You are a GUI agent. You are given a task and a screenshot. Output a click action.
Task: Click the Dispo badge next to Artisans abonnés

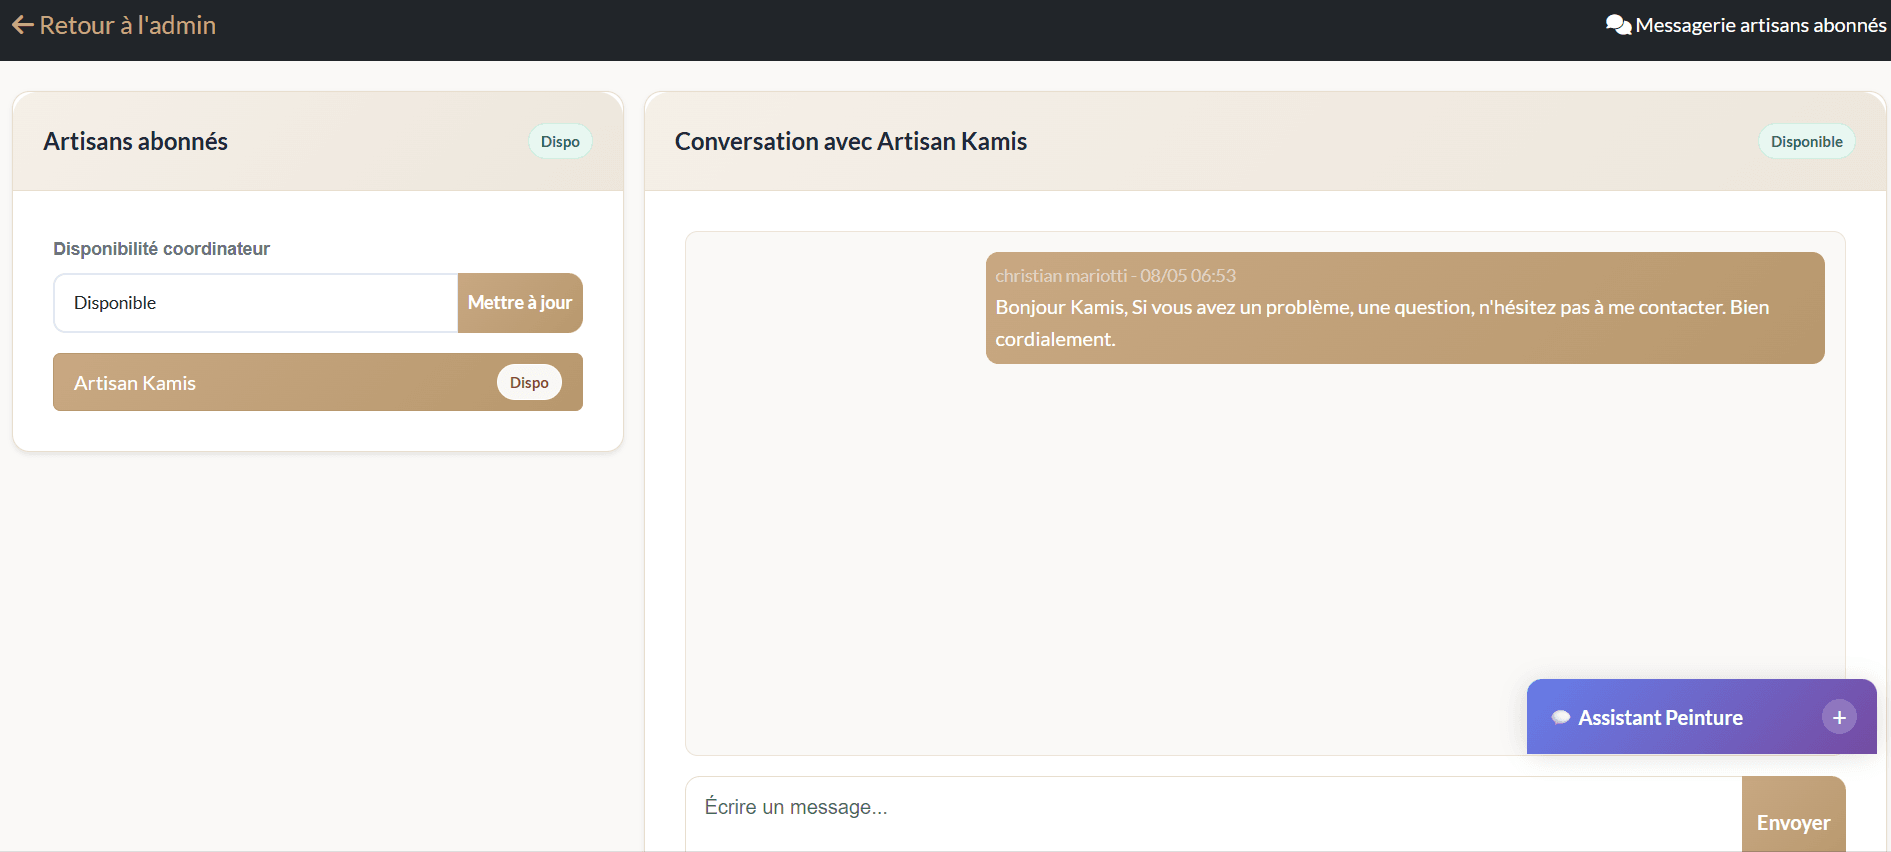click(x=560, y=142)
